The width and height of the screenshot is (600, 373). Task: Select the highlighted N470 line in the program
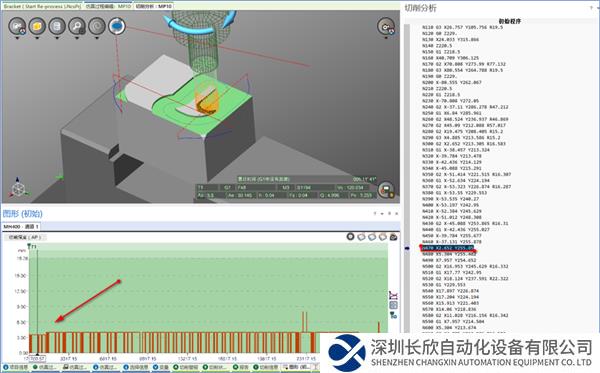(x=448, y=248)
